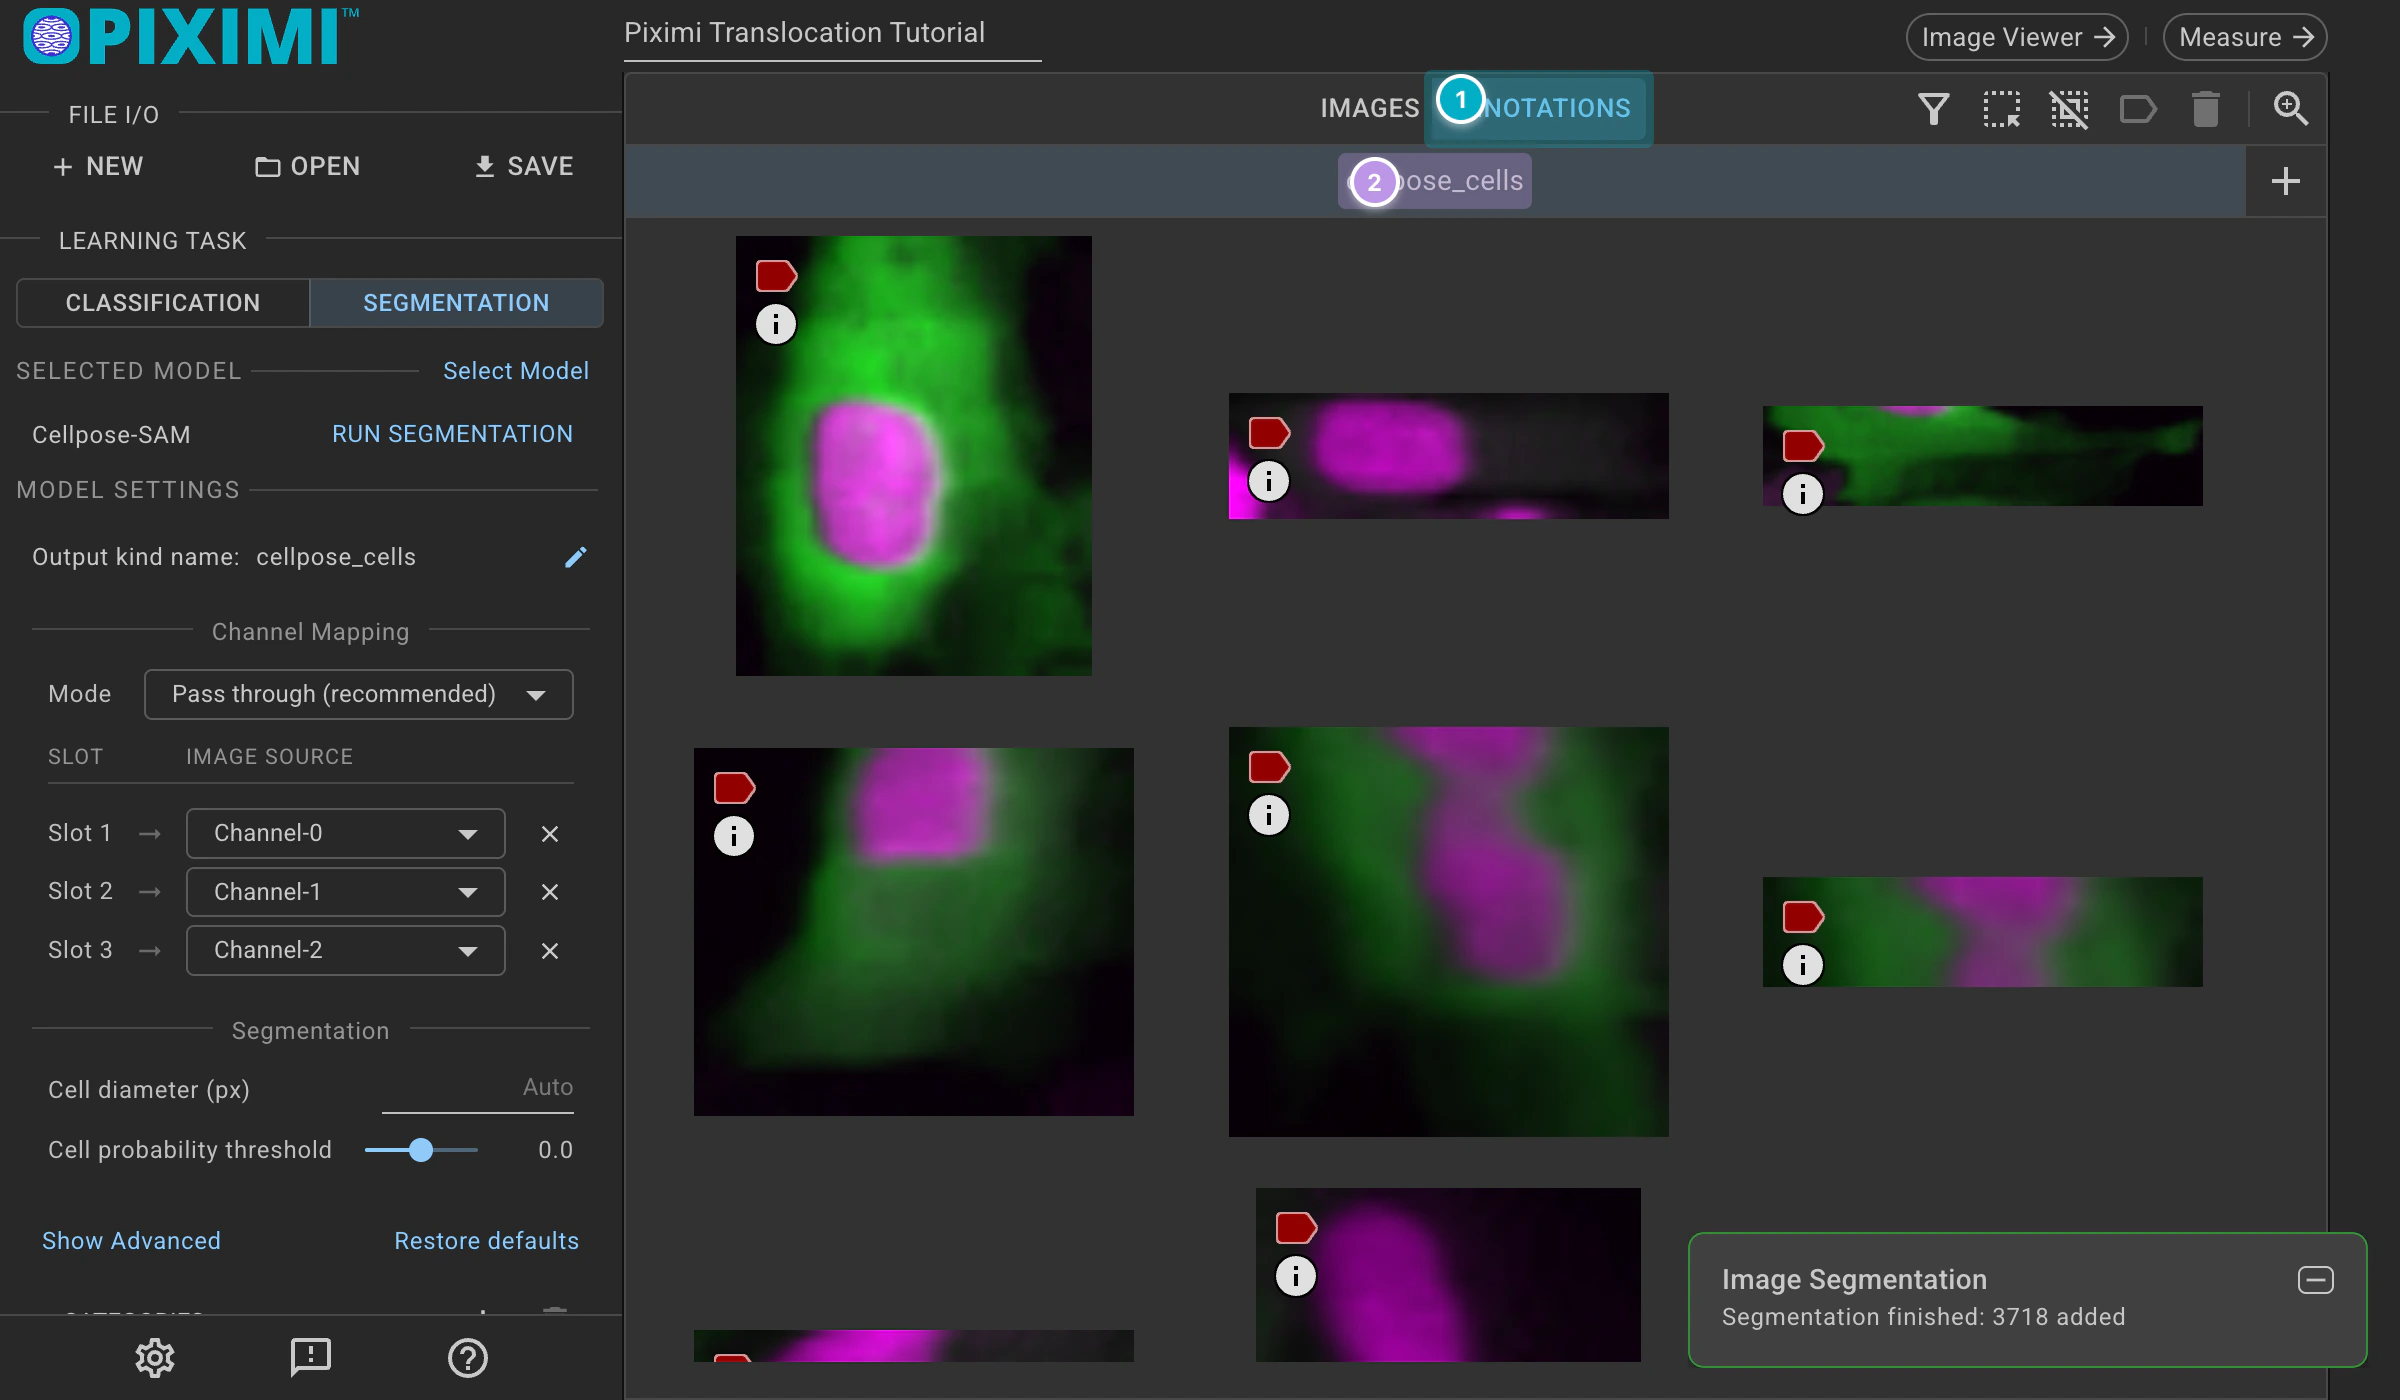Select the large top-left green cell thumbnail
This screenshot has height=1400, width=2400.
click(914, 456)
